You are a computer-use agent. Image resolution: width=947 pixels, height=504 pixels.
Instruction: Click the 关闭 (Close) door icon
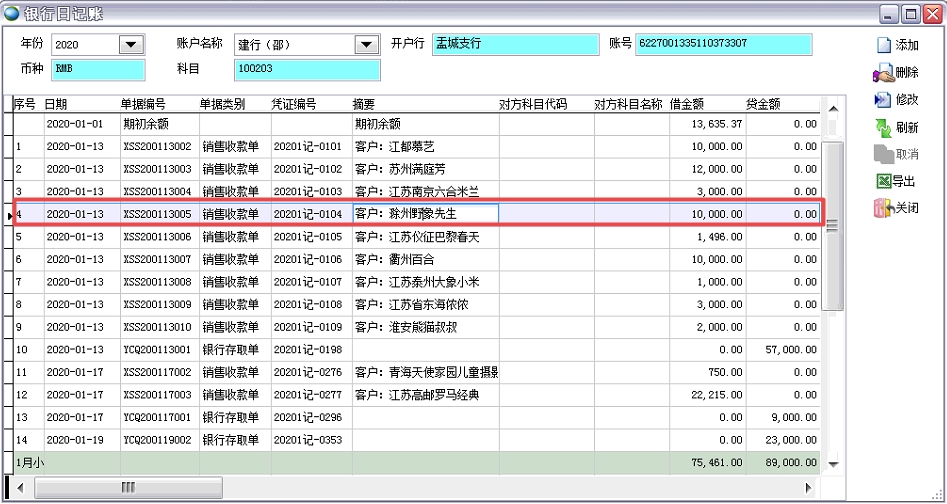[883, 208]
